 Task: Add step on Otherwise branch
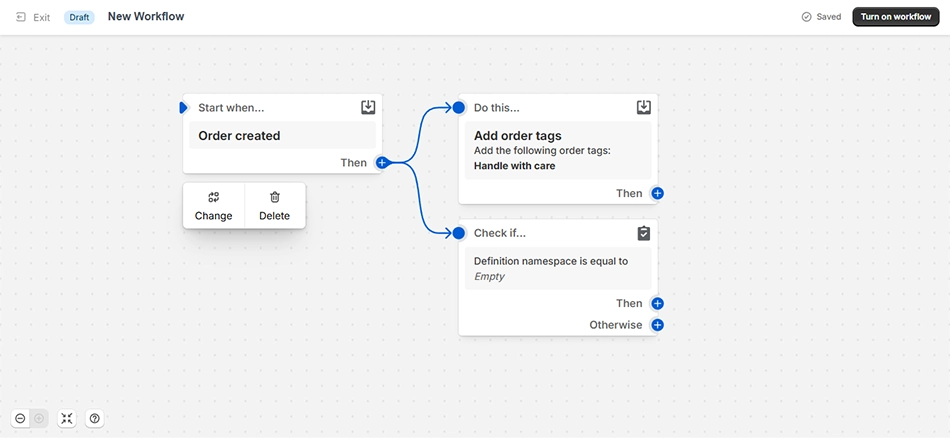657,325
